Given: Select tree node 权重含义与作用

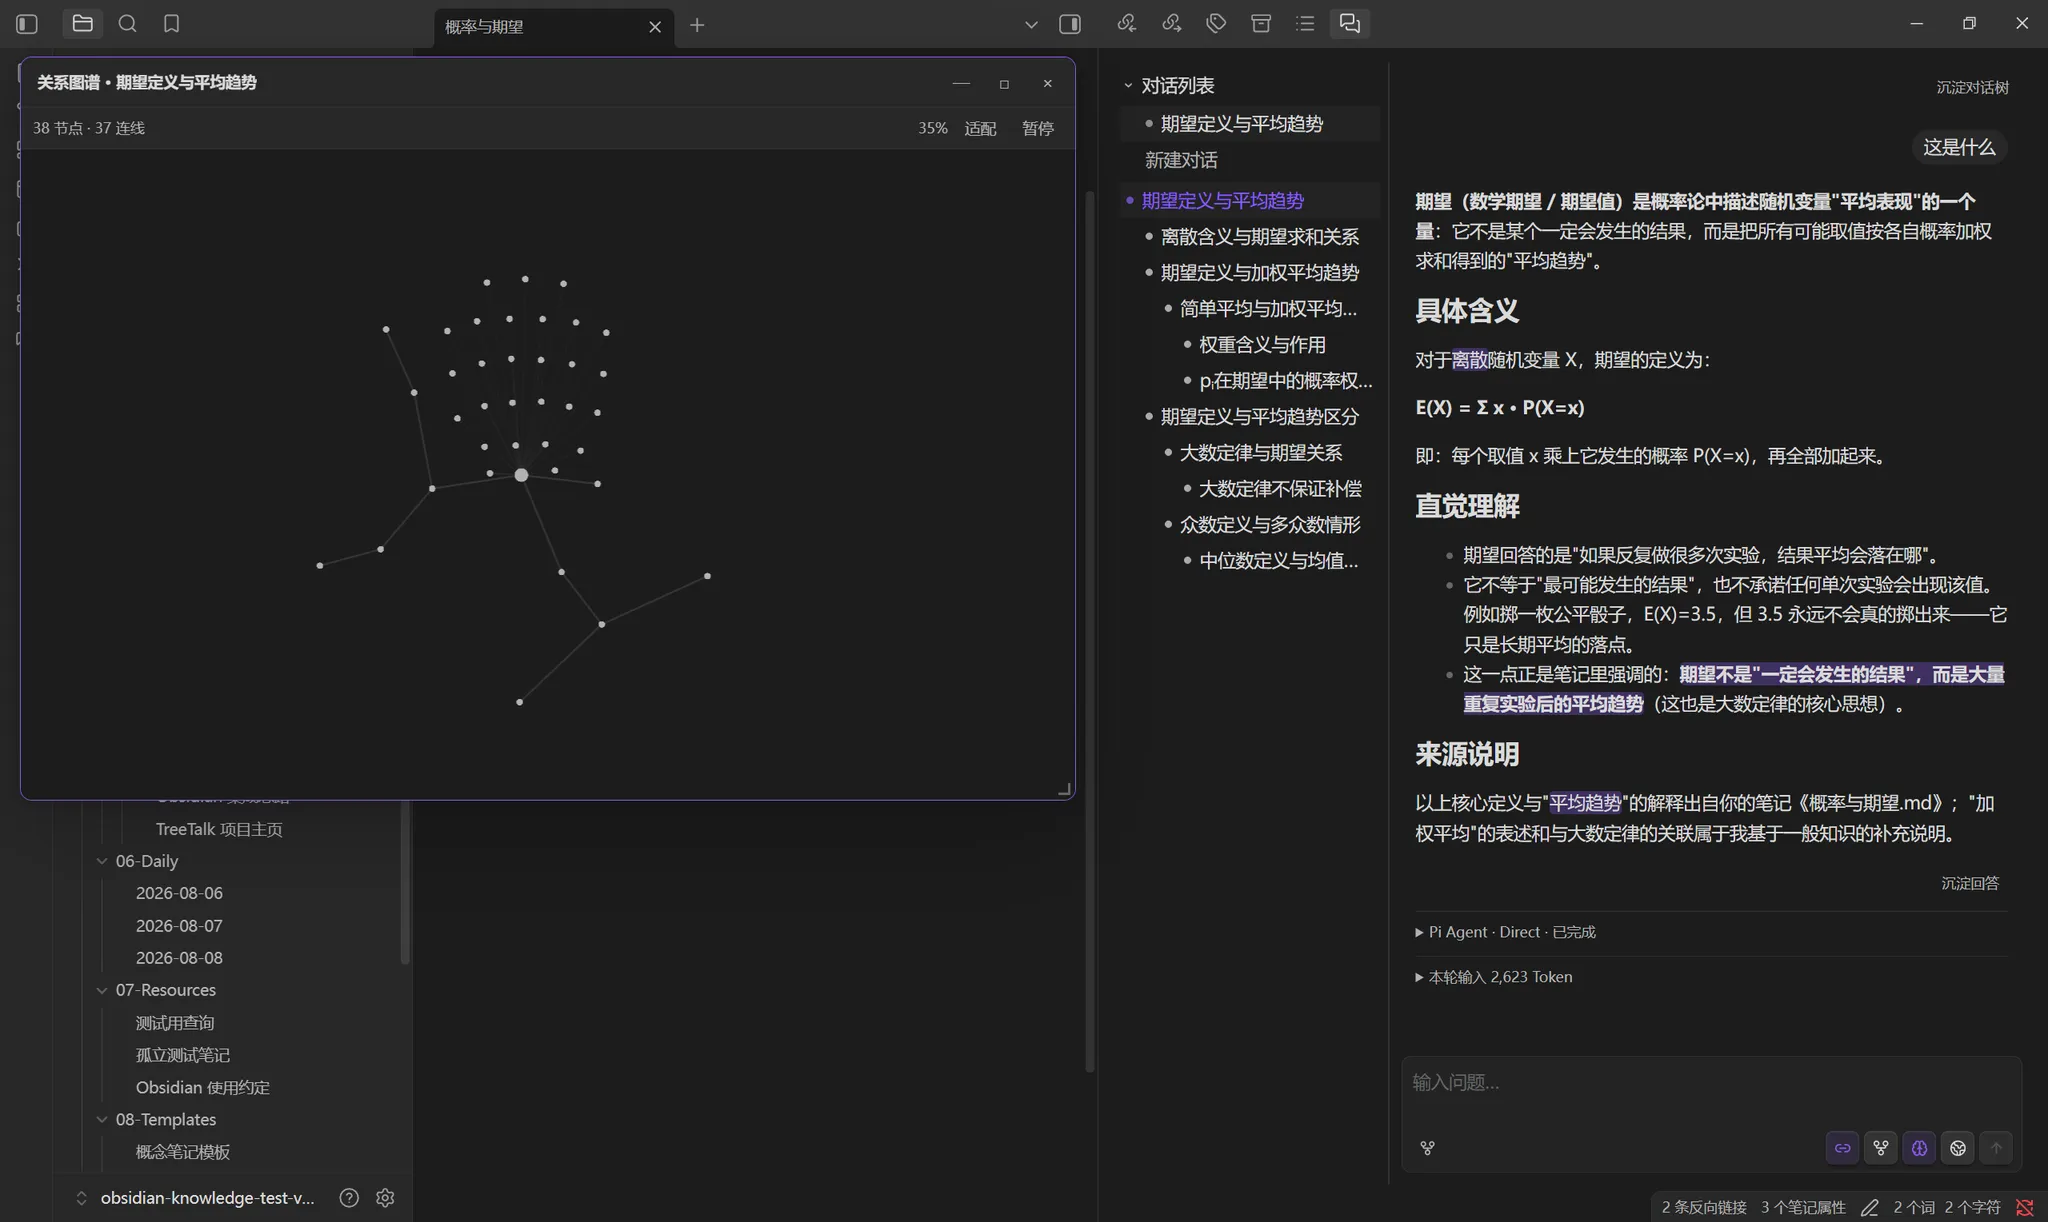Looking at the screenshot, I should (x=1262, y=345).
